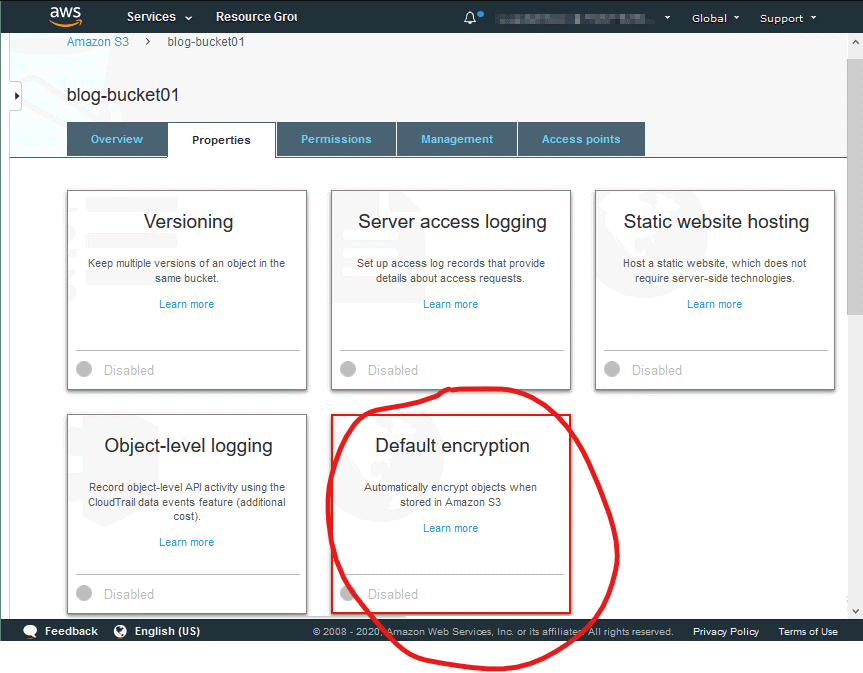
Task: Open the blurred account name dropdown
Action: [582, 19]
